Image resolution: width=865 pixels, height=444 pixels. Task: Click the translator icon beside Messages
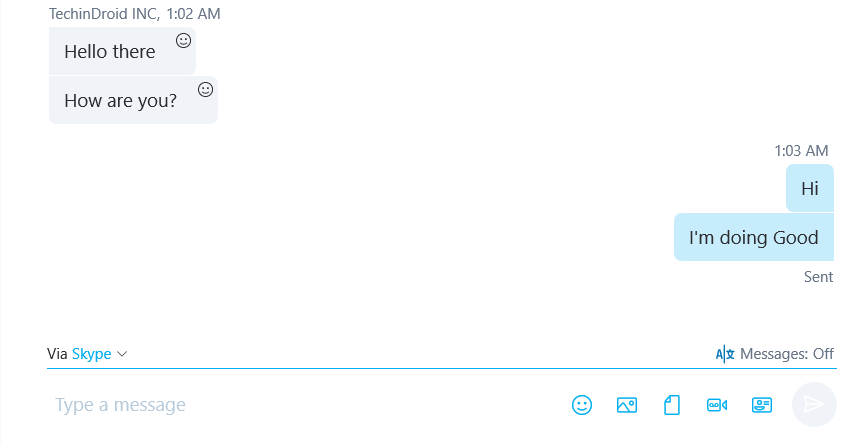coord(725,354)
